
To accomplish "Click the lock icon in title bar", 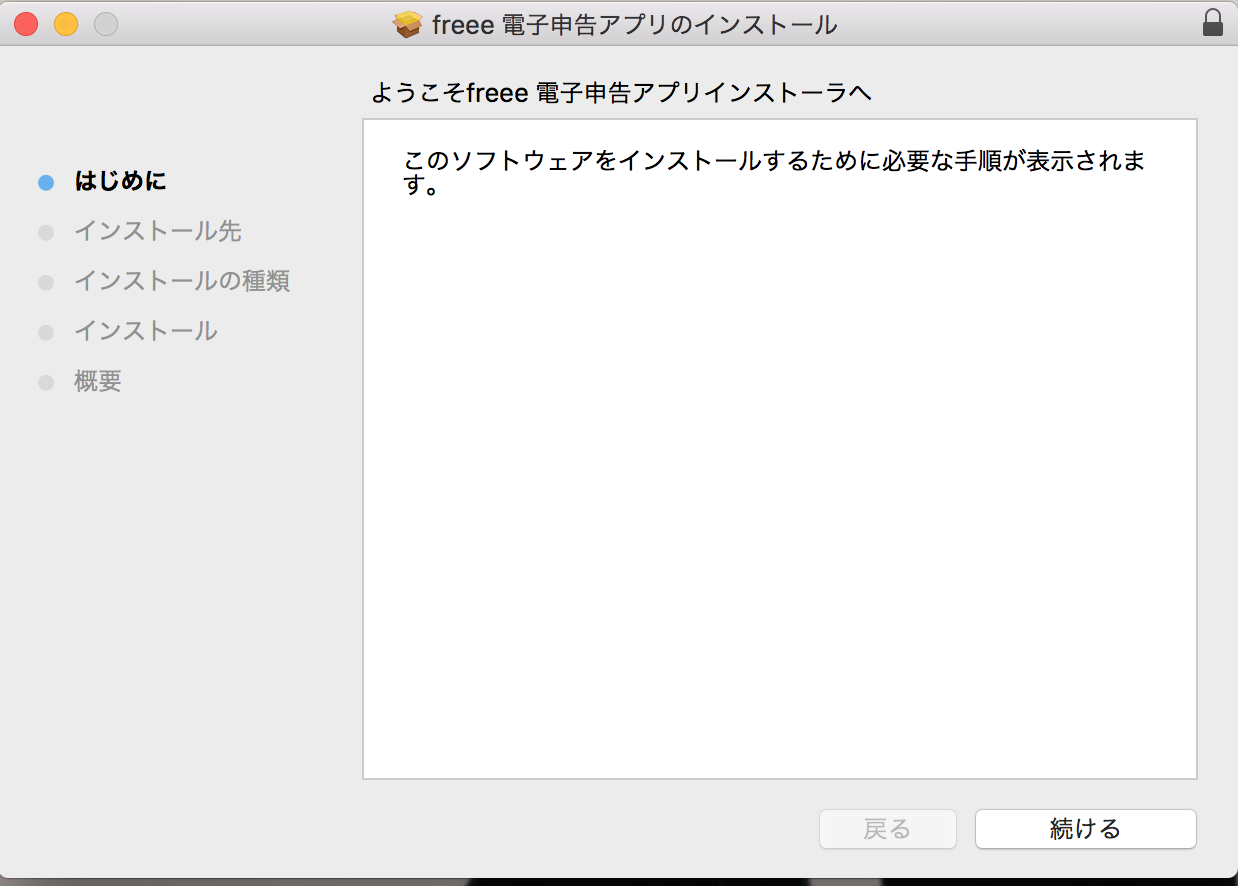I will (x=1213, y=23).
